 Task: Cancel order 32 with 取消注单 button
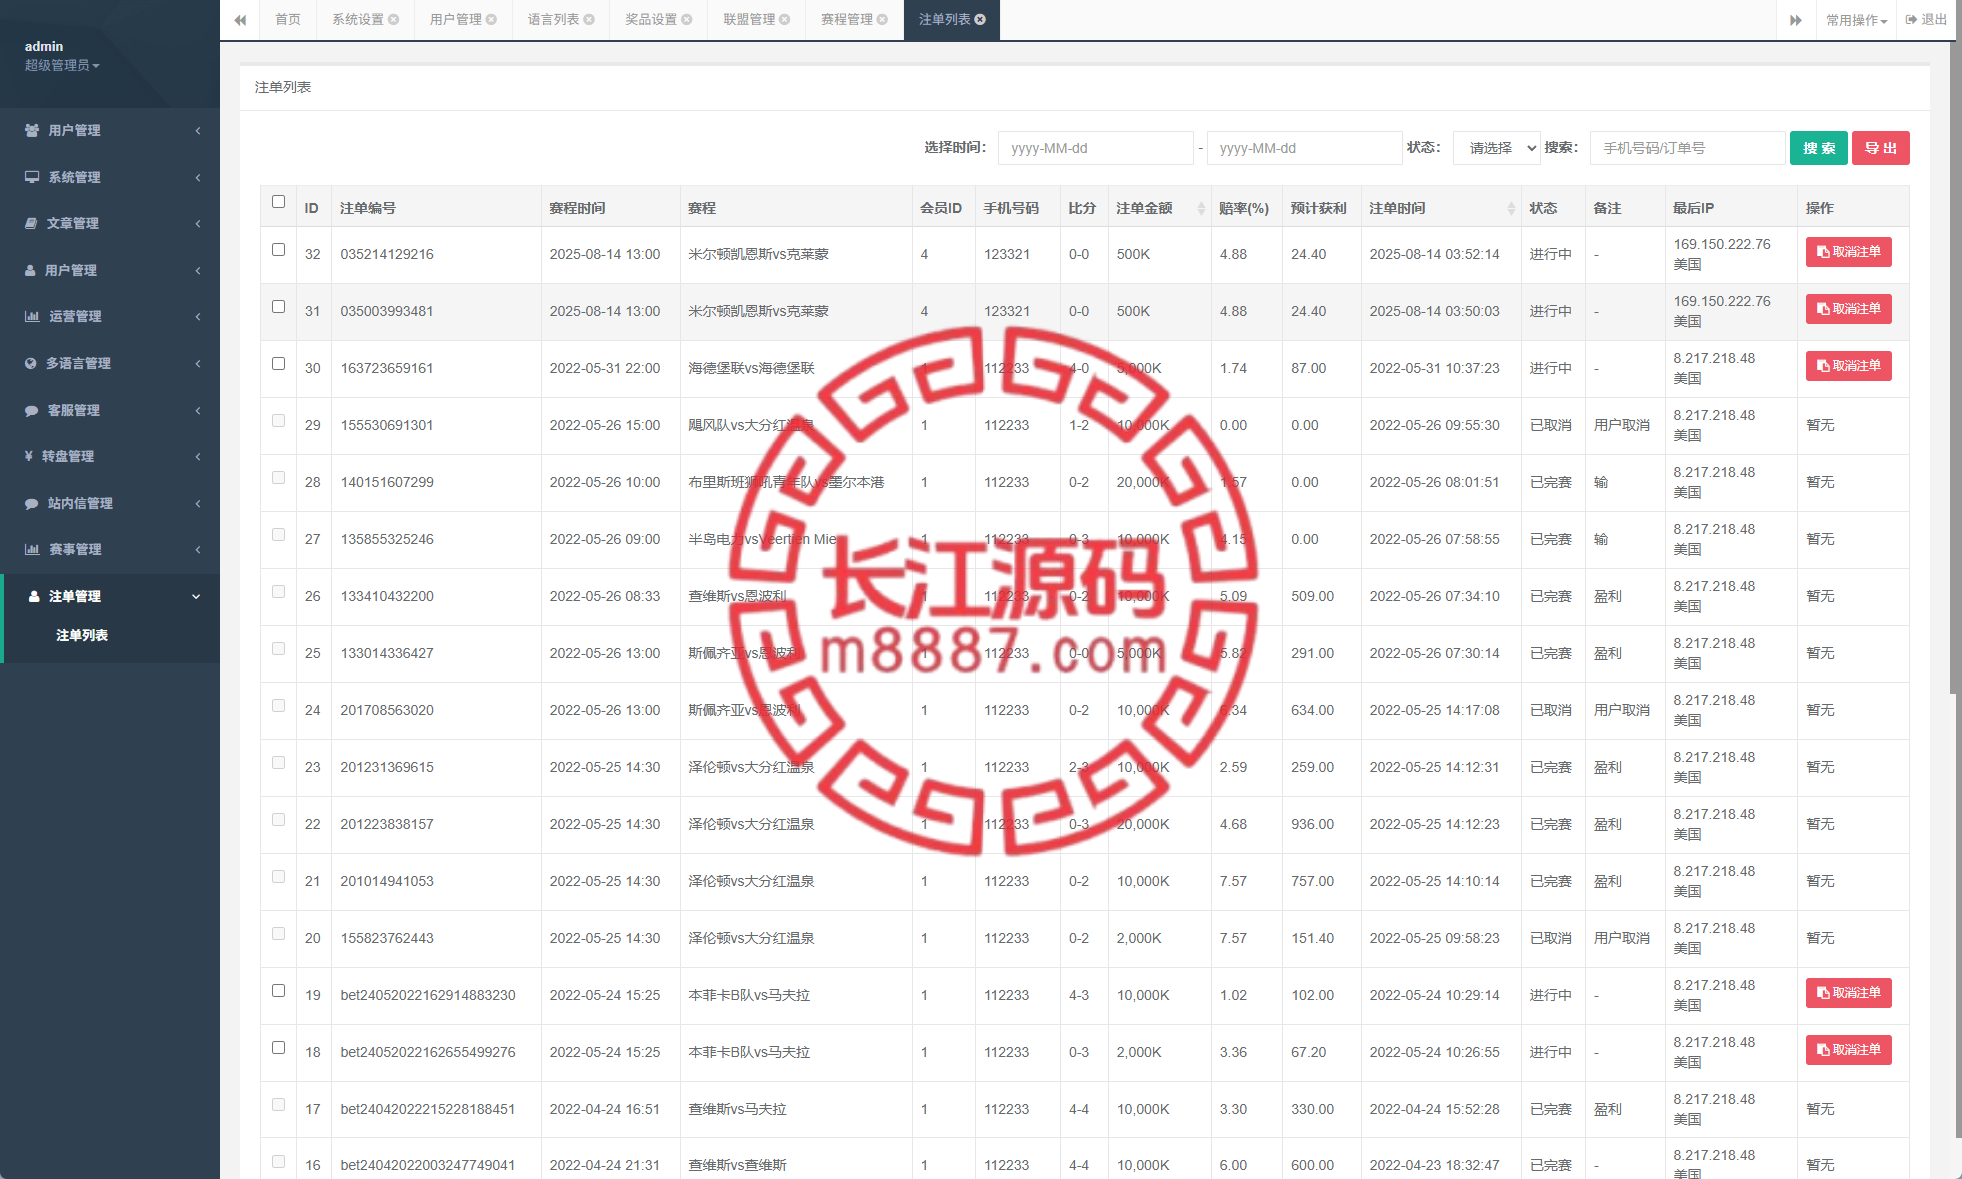point(1848,252)
